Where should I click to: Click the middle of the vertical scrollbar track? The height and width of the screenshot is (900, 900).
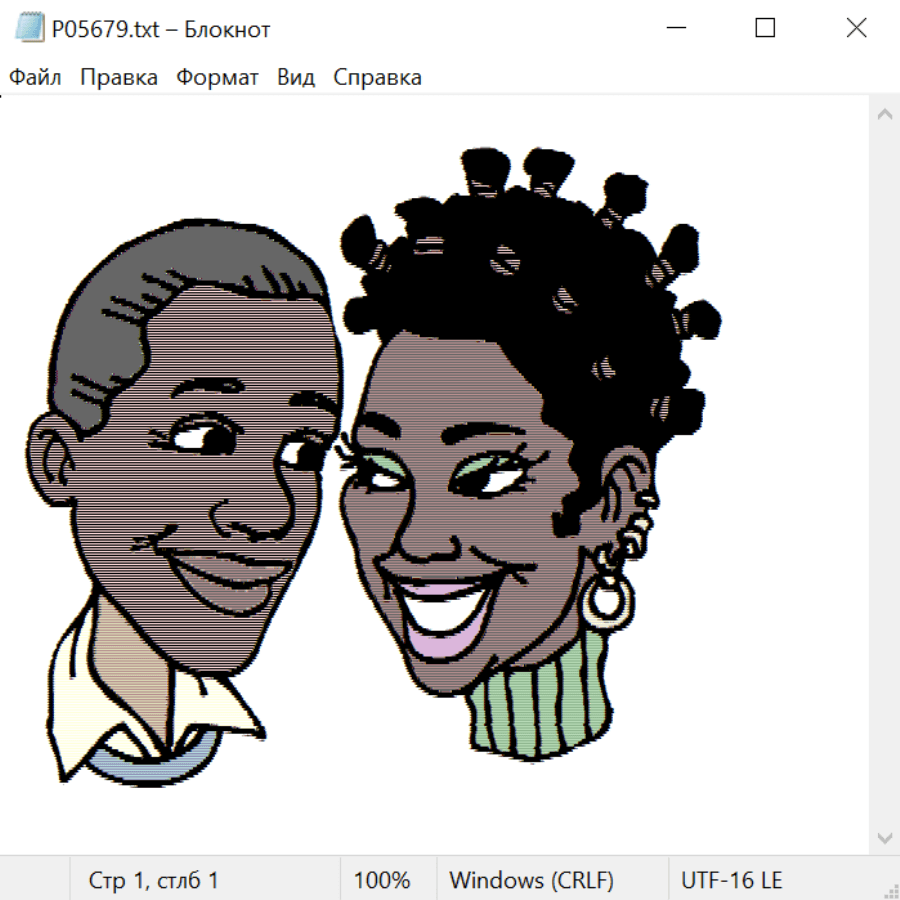pos(884,475)
